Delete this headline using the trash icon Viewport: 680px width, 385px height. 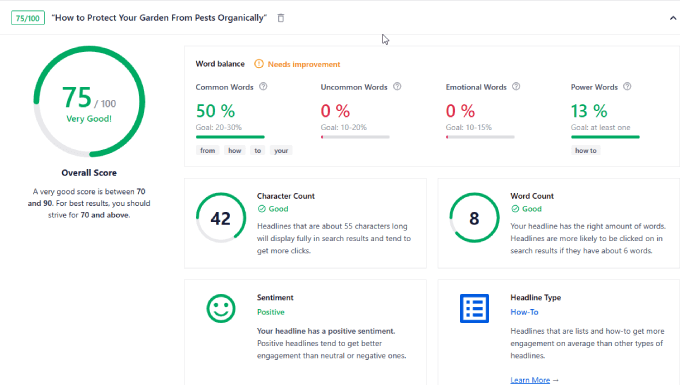tap(281, 18)
